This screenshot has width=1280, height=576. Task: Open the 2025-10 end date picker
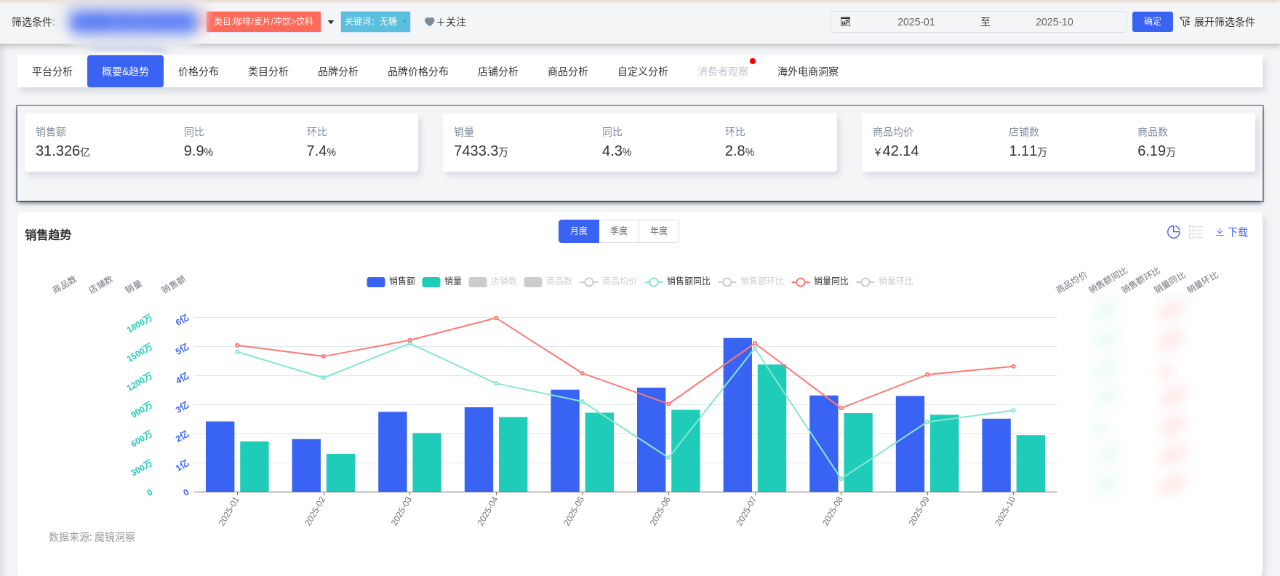click(x=1054, y=22)
